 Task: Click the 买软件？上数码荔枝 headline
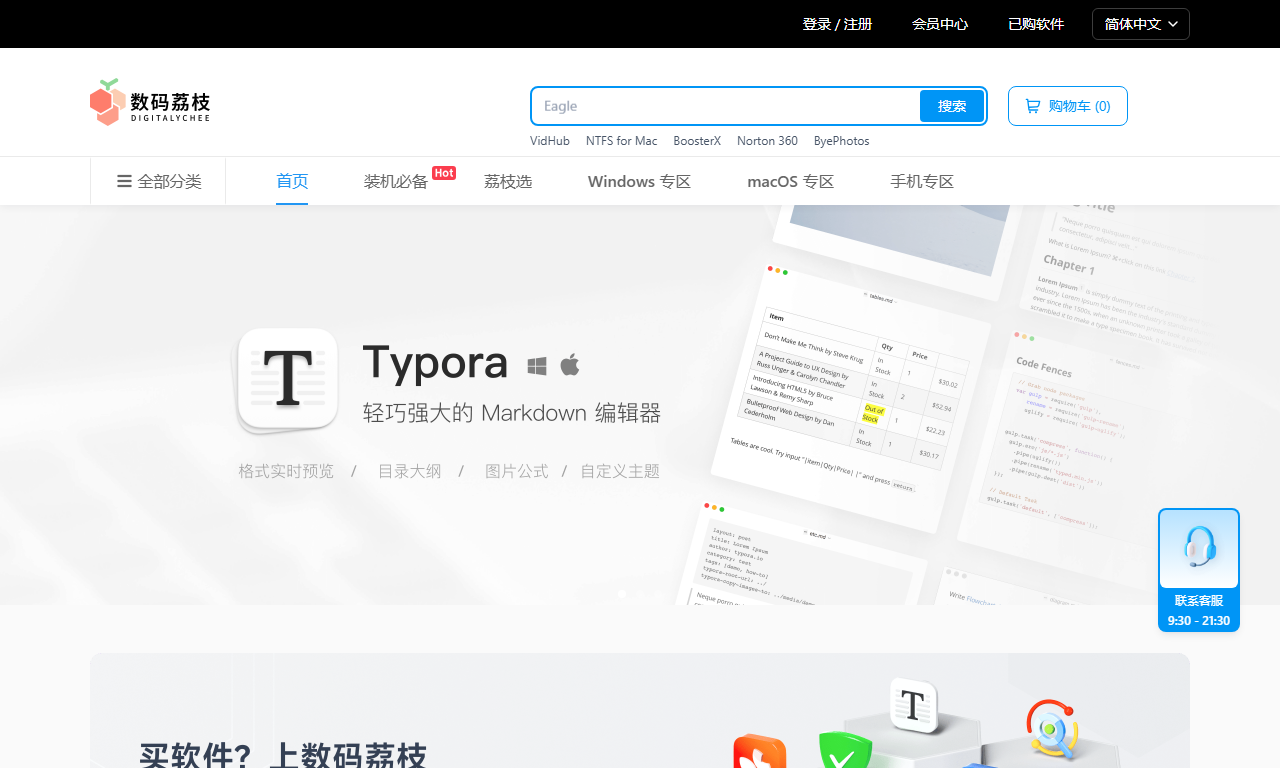[283, 754]
